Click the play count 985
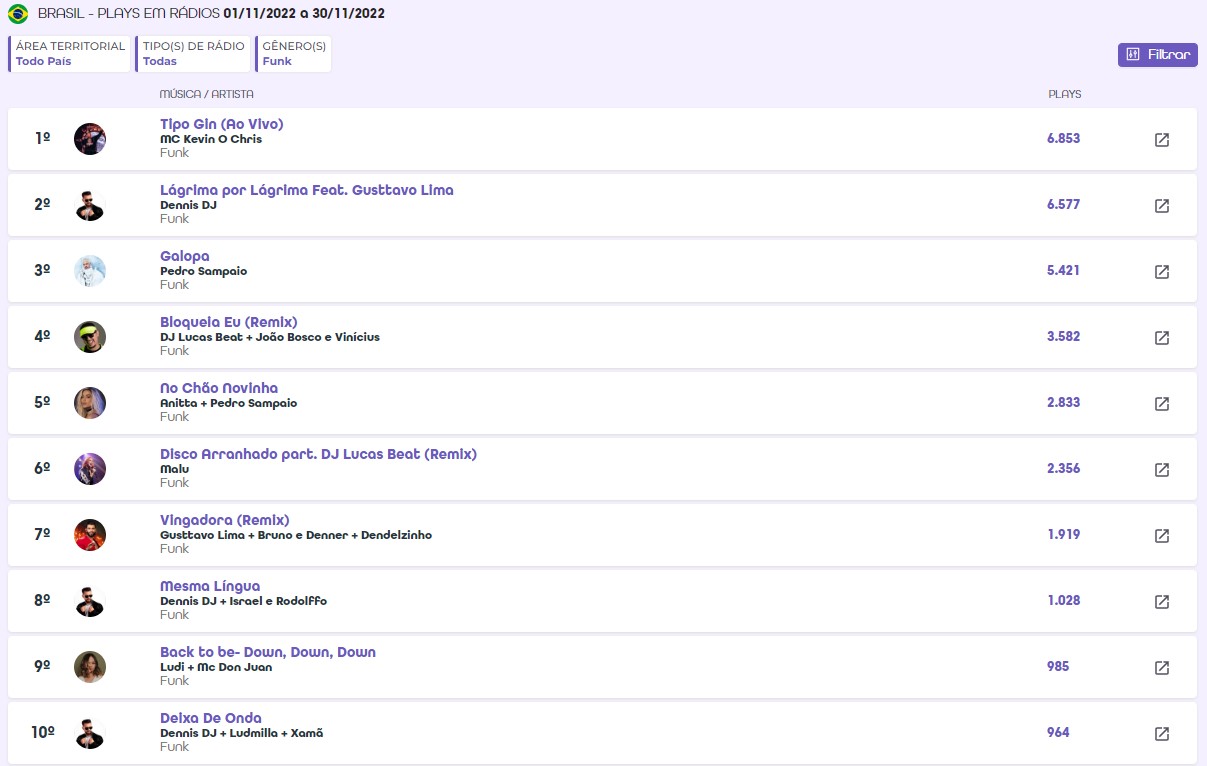 pyautogui.click(x=1058, y=667)
